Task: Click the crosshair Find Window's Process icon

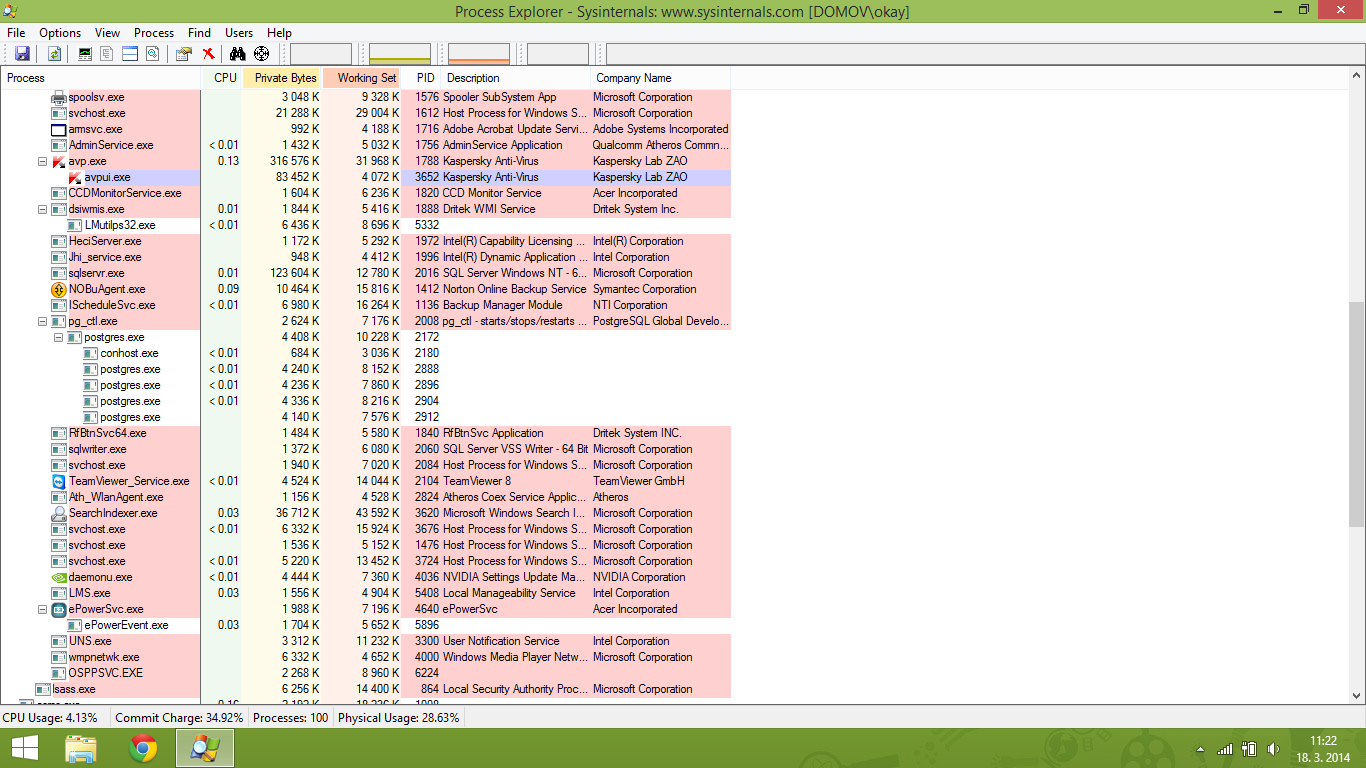Action: pyautogui.click(x=262, y=54)
